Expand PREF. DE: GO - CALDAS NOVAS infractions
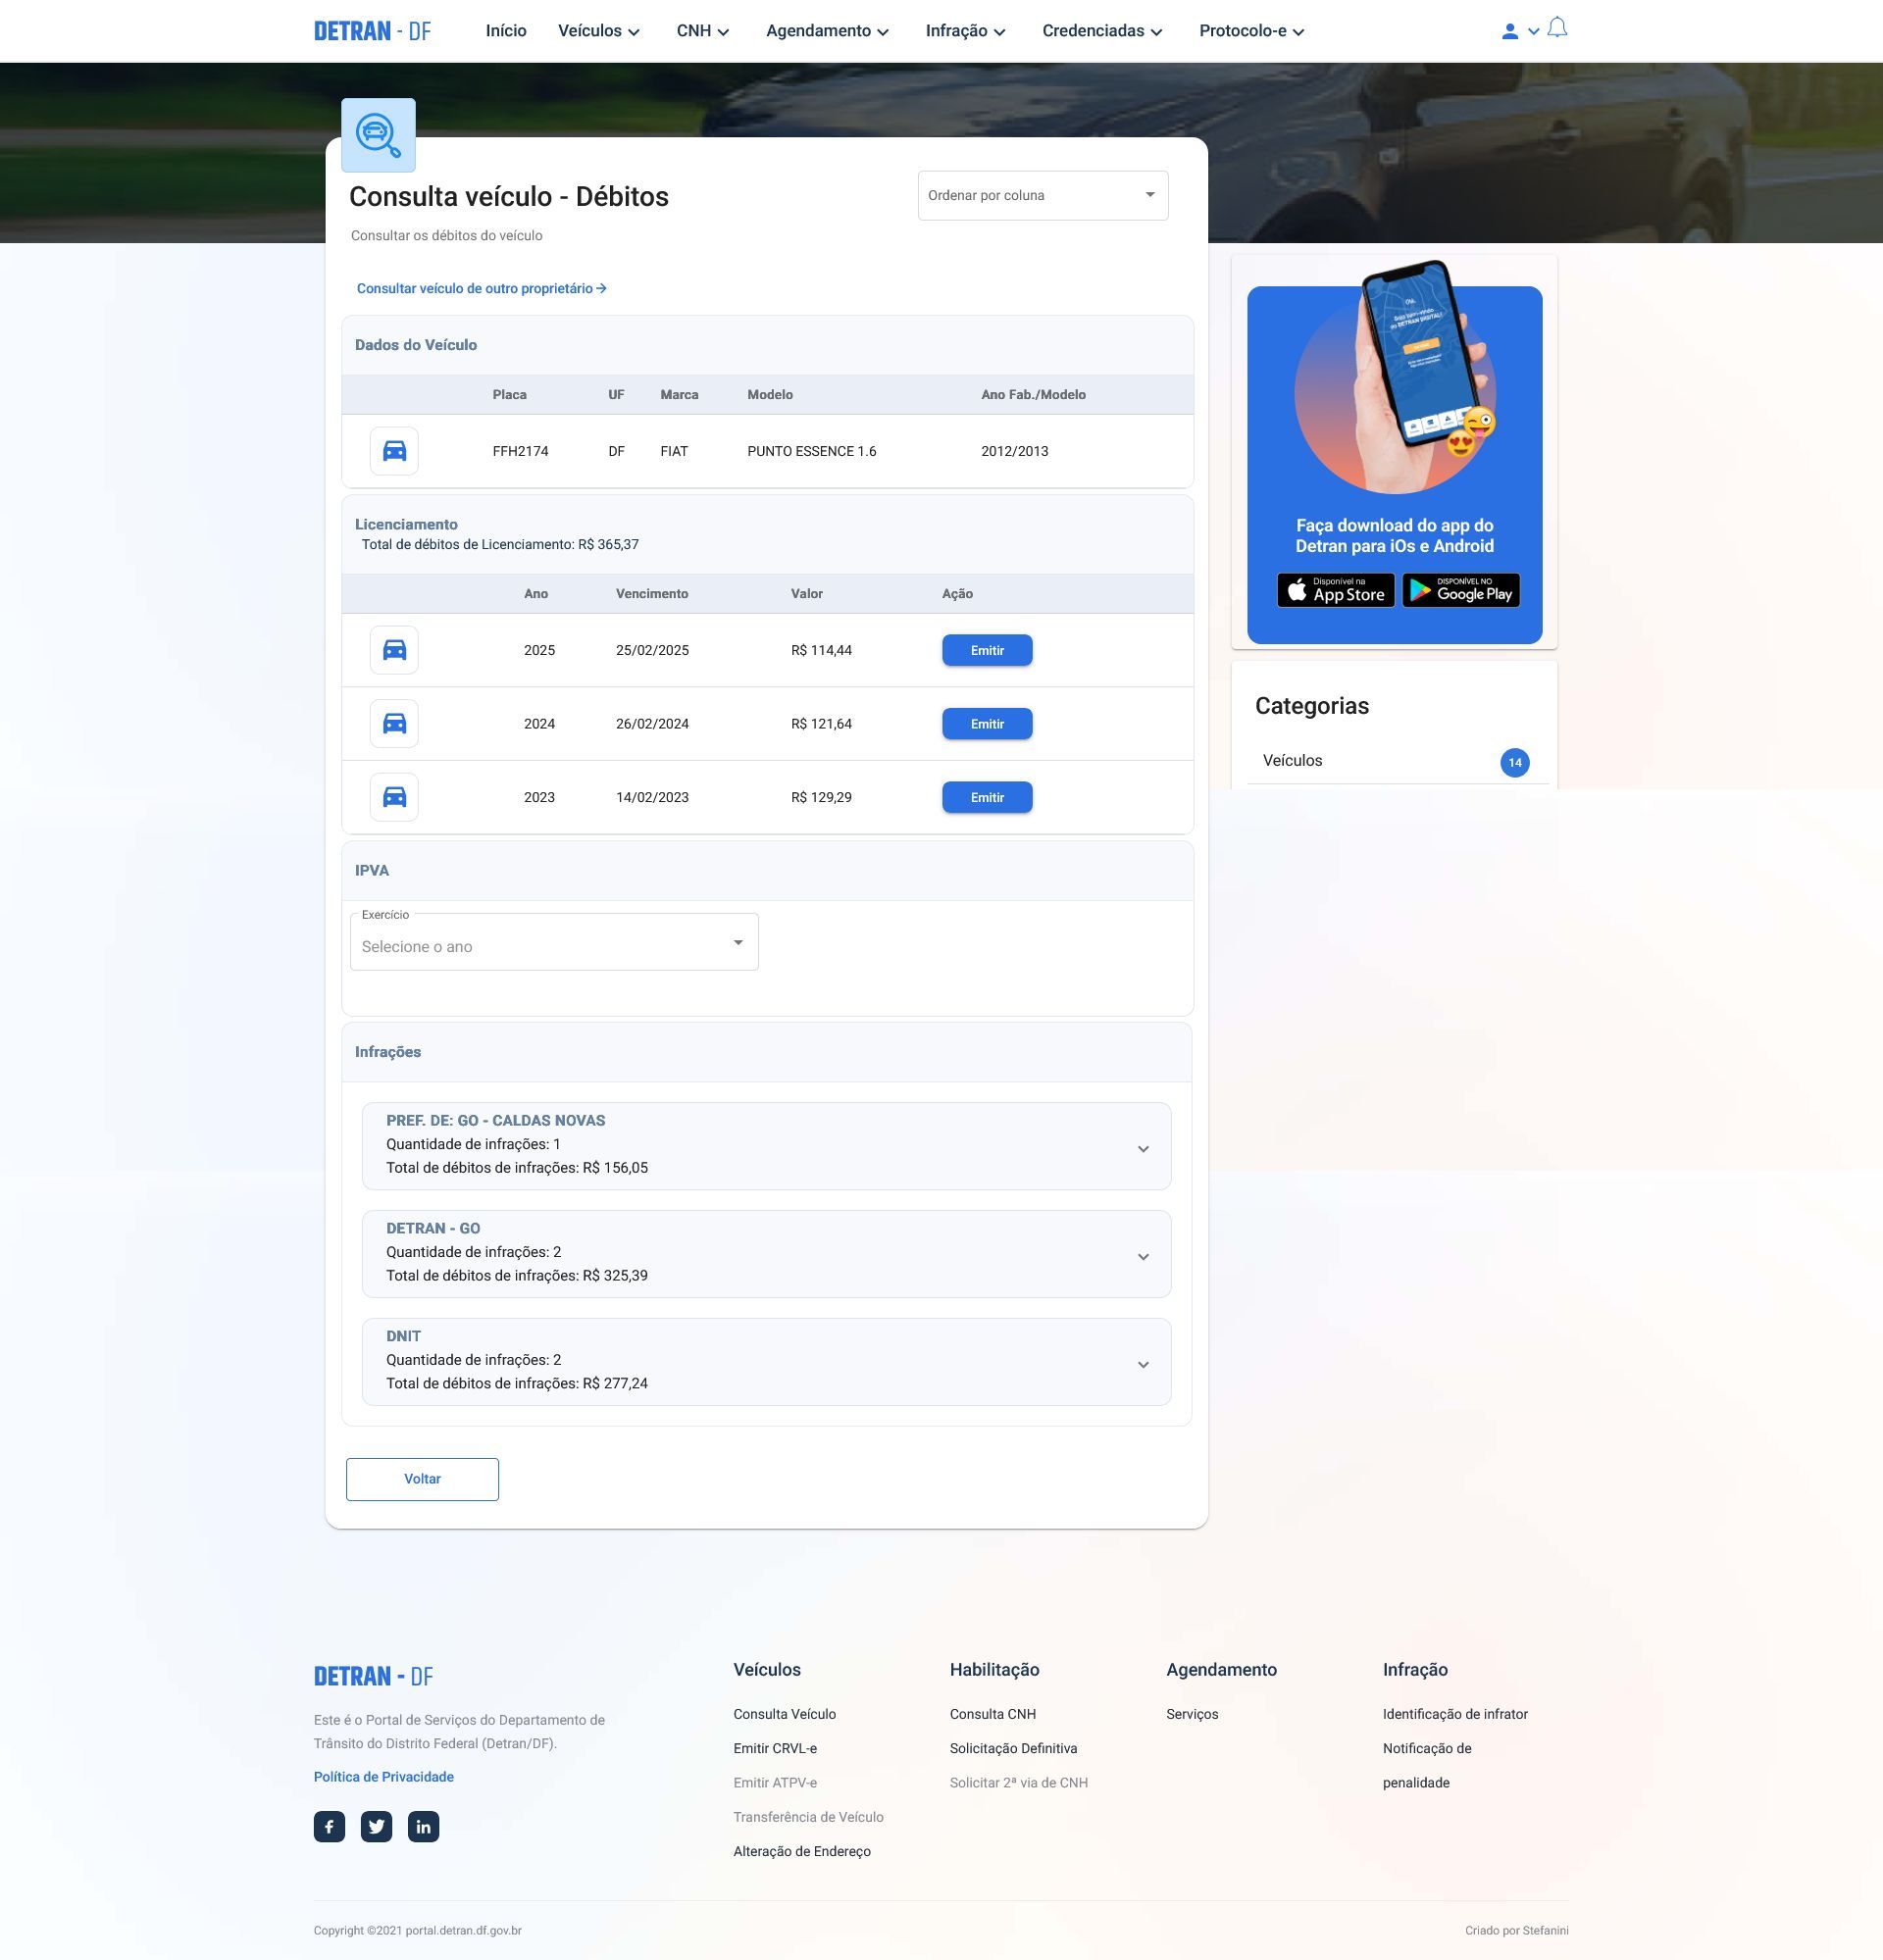The width and height of the screenshot is (1883, 1960). coord(1143,1149)
